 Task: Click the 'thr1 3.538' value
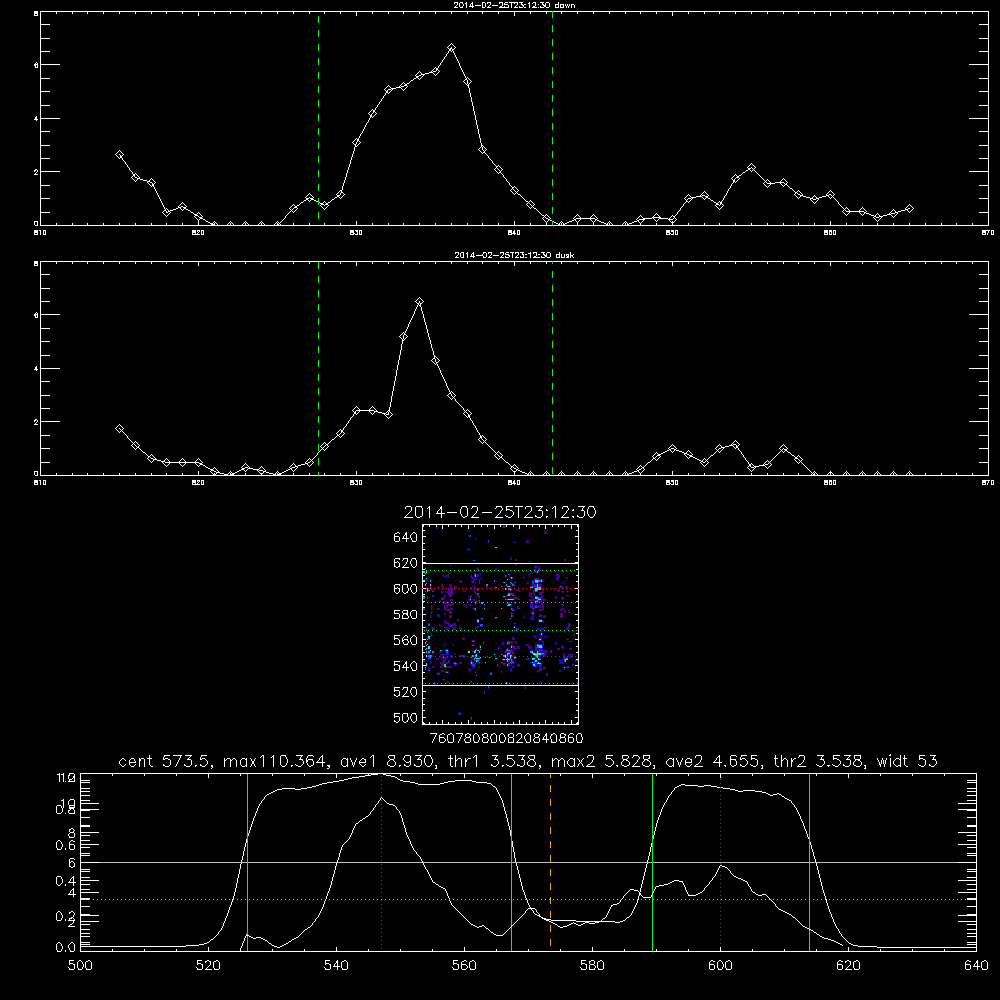494,761
